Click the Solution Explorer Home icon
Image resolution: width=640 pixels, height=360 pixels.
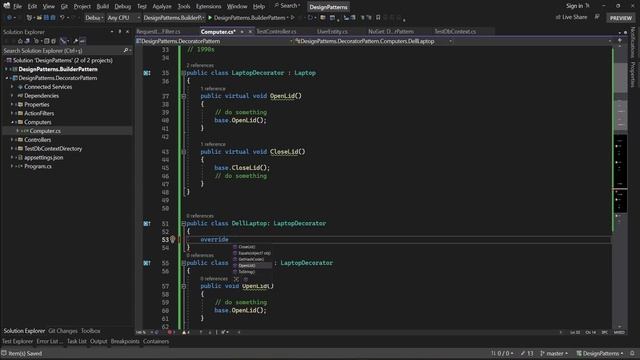pyautogui.click(x=20, y=41)
